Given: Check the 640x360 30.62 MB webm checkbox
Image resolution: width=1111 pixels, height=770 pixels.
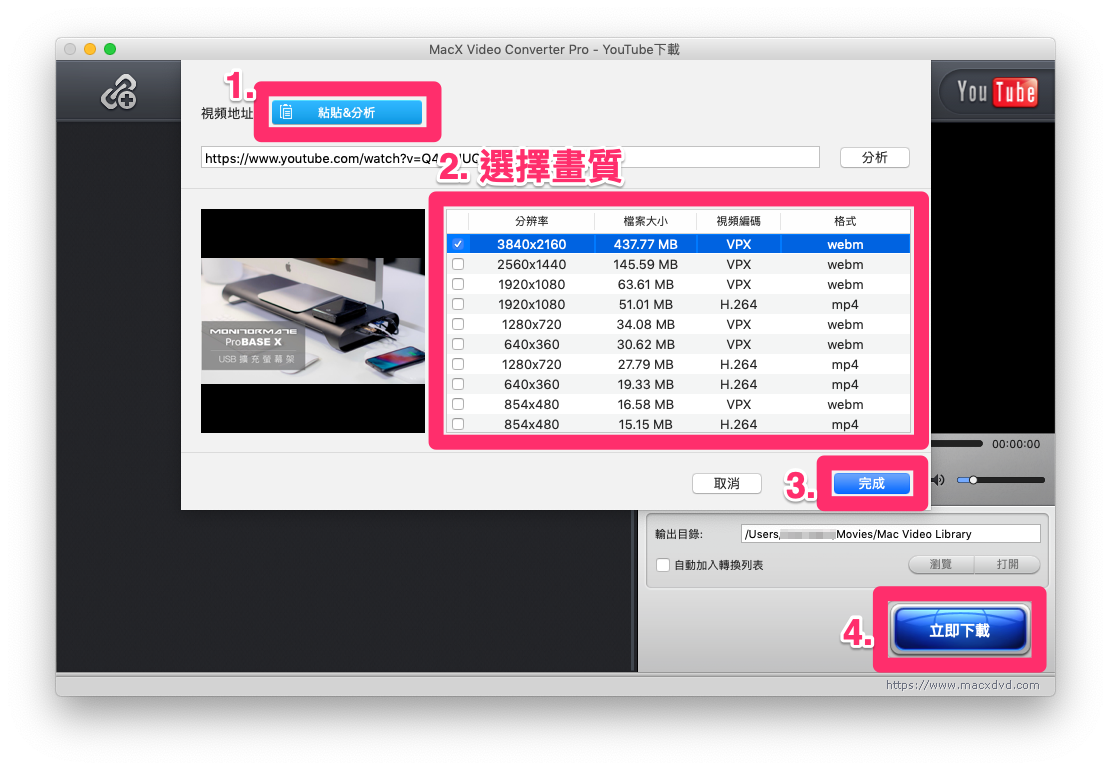Looking at the screenshot, I should click(x=458, y=344).
